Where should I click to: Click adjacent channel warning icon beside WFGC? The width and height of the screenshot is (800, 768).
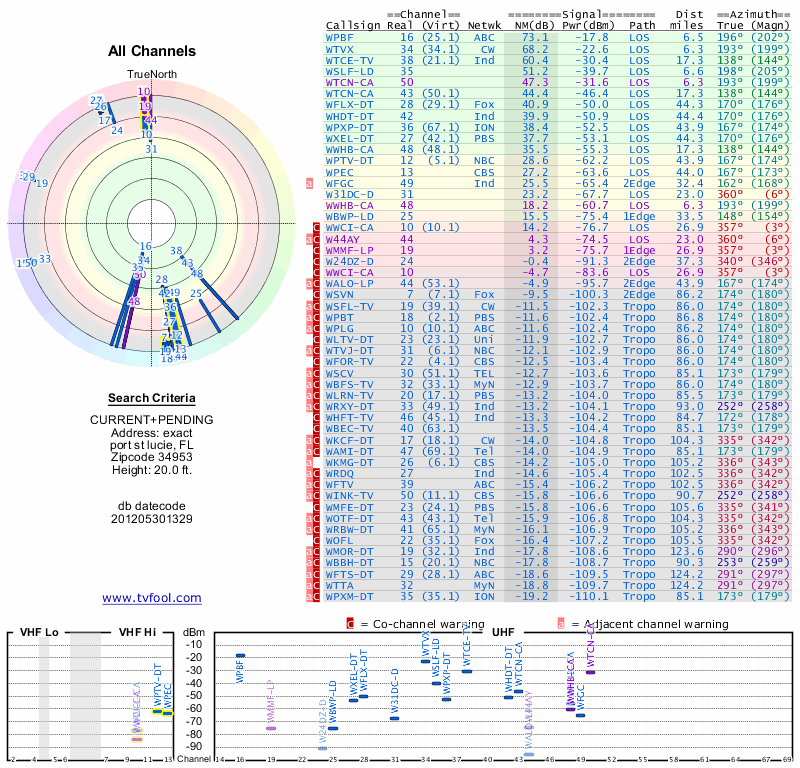[310, 184]
